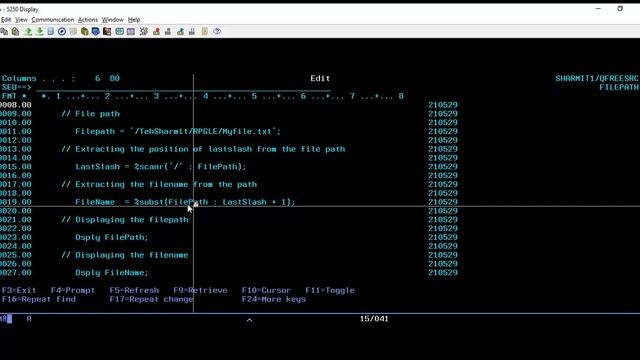
Task: Click the dark brown square toolbar icon
Action: click(x=107, y=31)
